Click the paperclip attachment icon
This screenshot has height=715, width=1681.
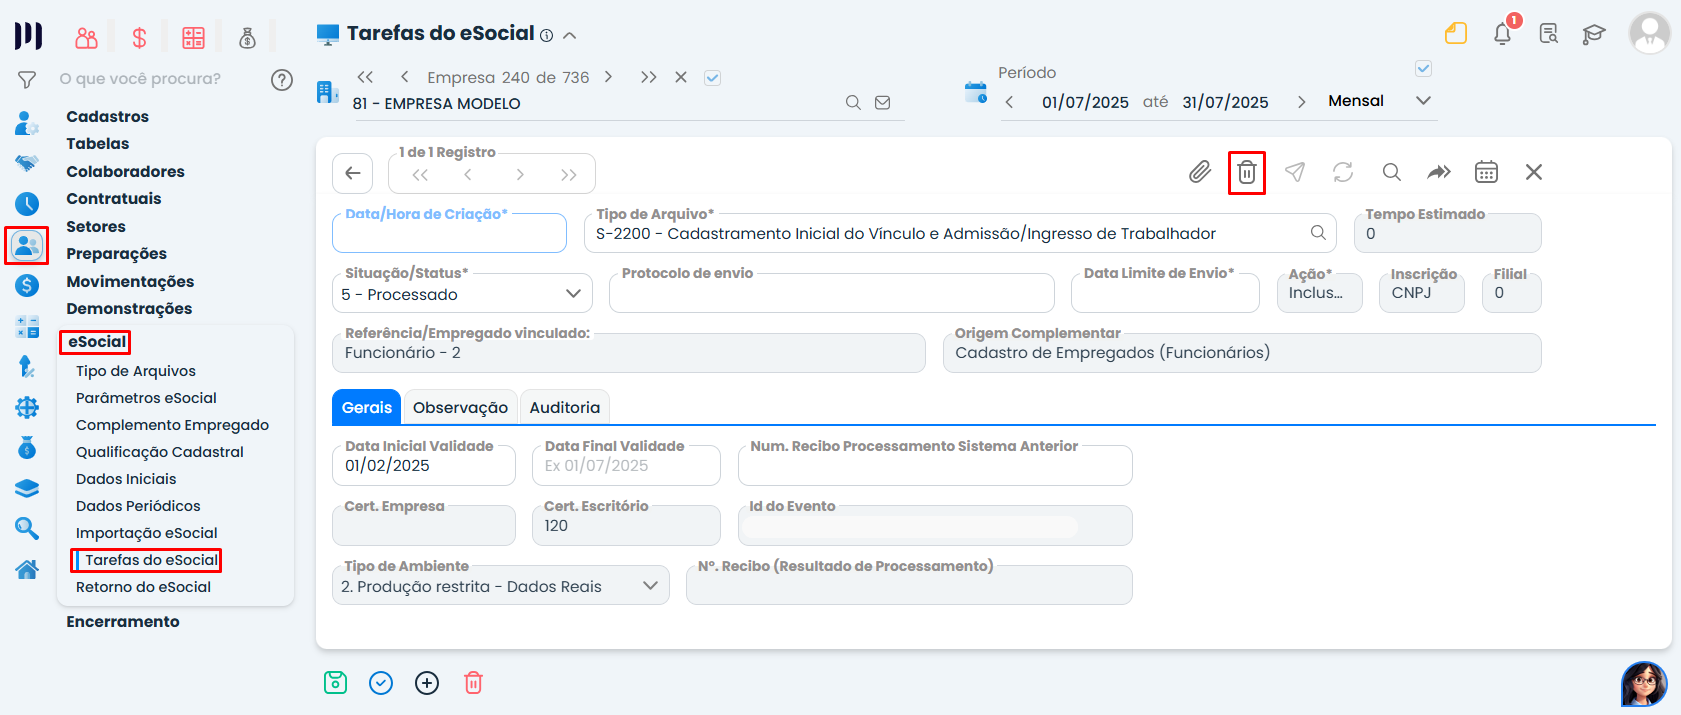(1199, 172)
